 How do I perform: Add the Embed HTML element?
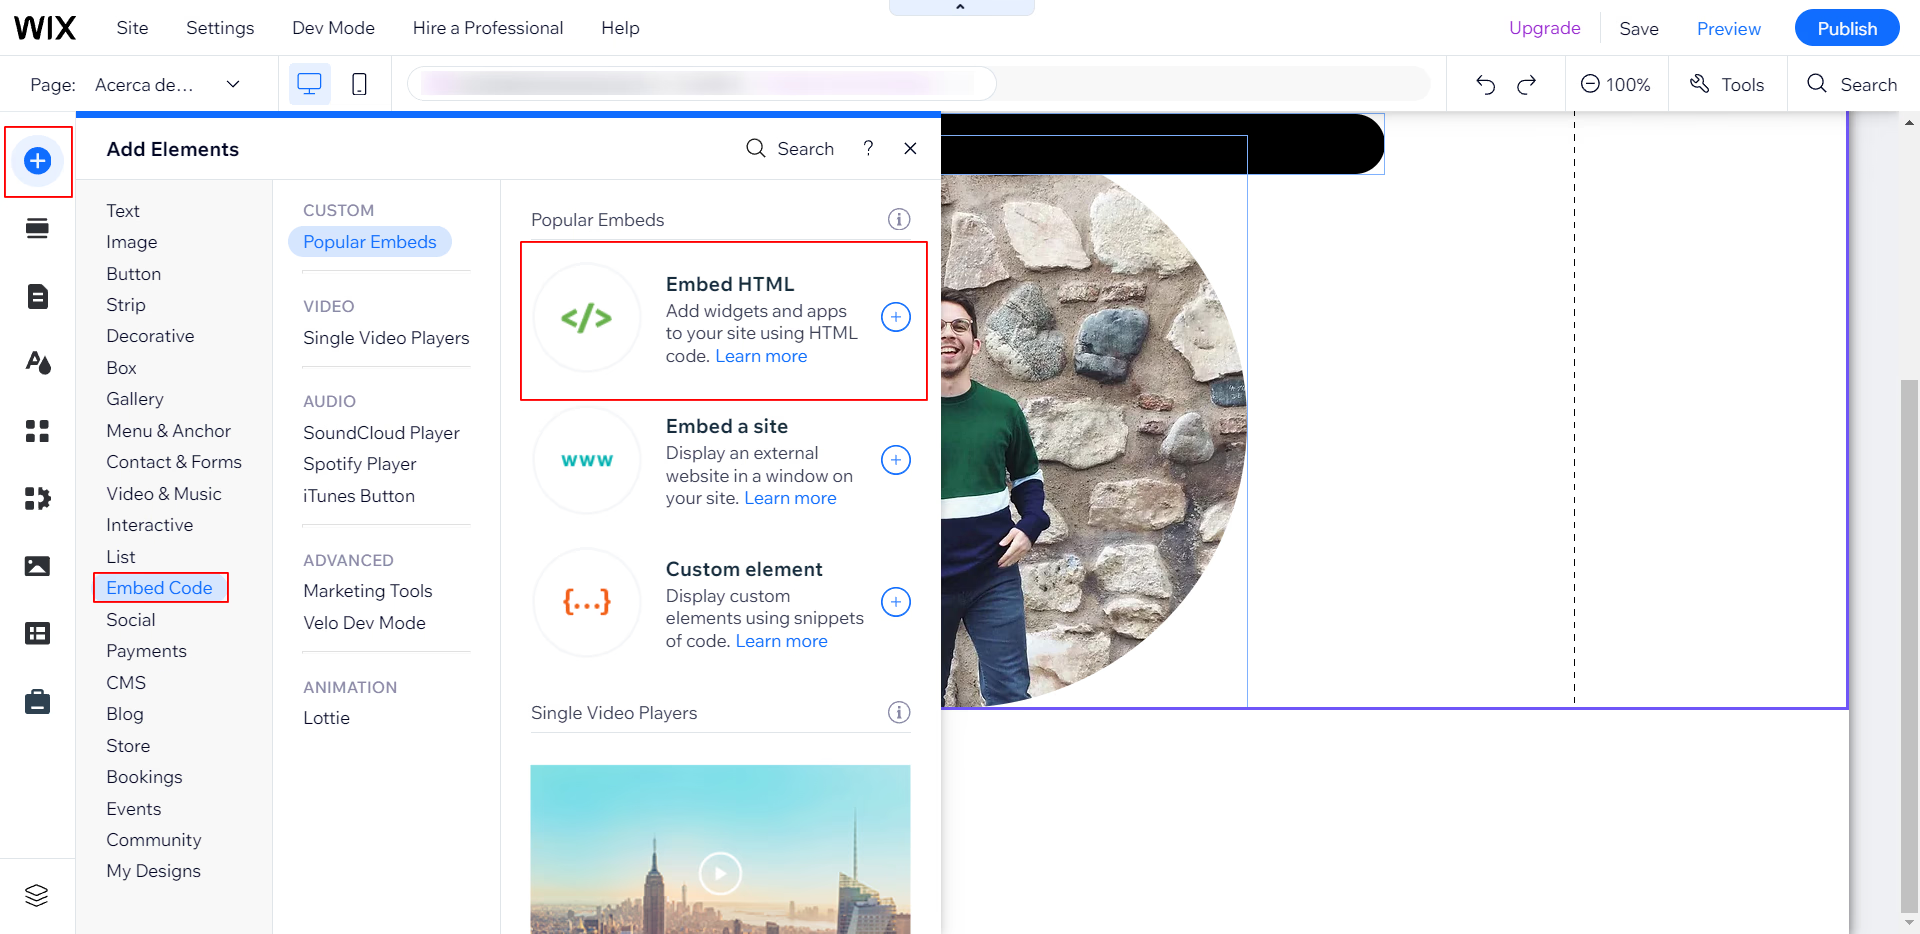(x=896, y=318)
